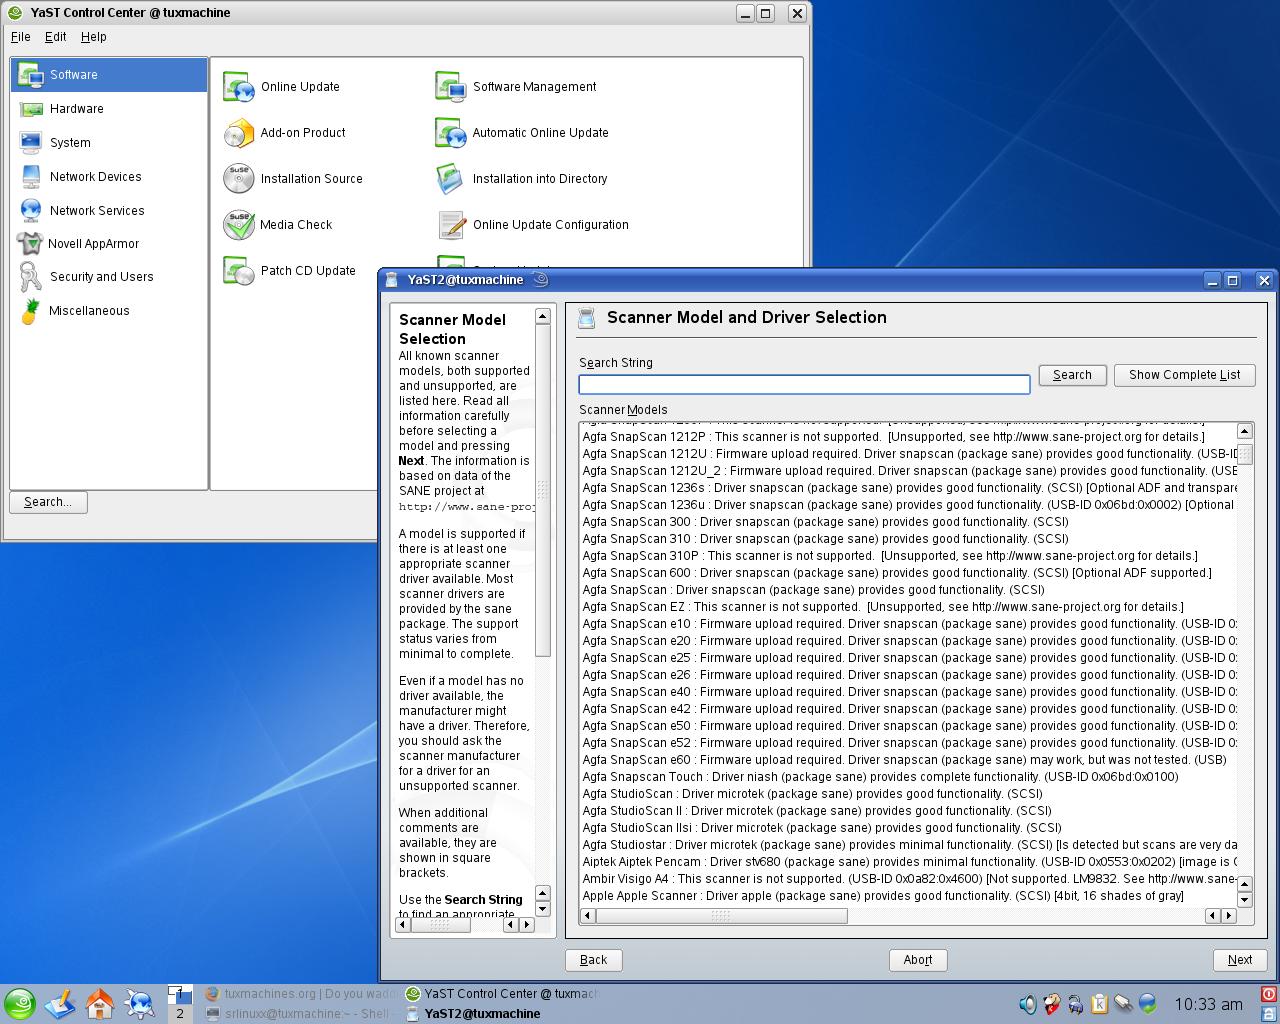Click Show Complete List button
1280x1024 pixels.
click(x=1185, y=375)
